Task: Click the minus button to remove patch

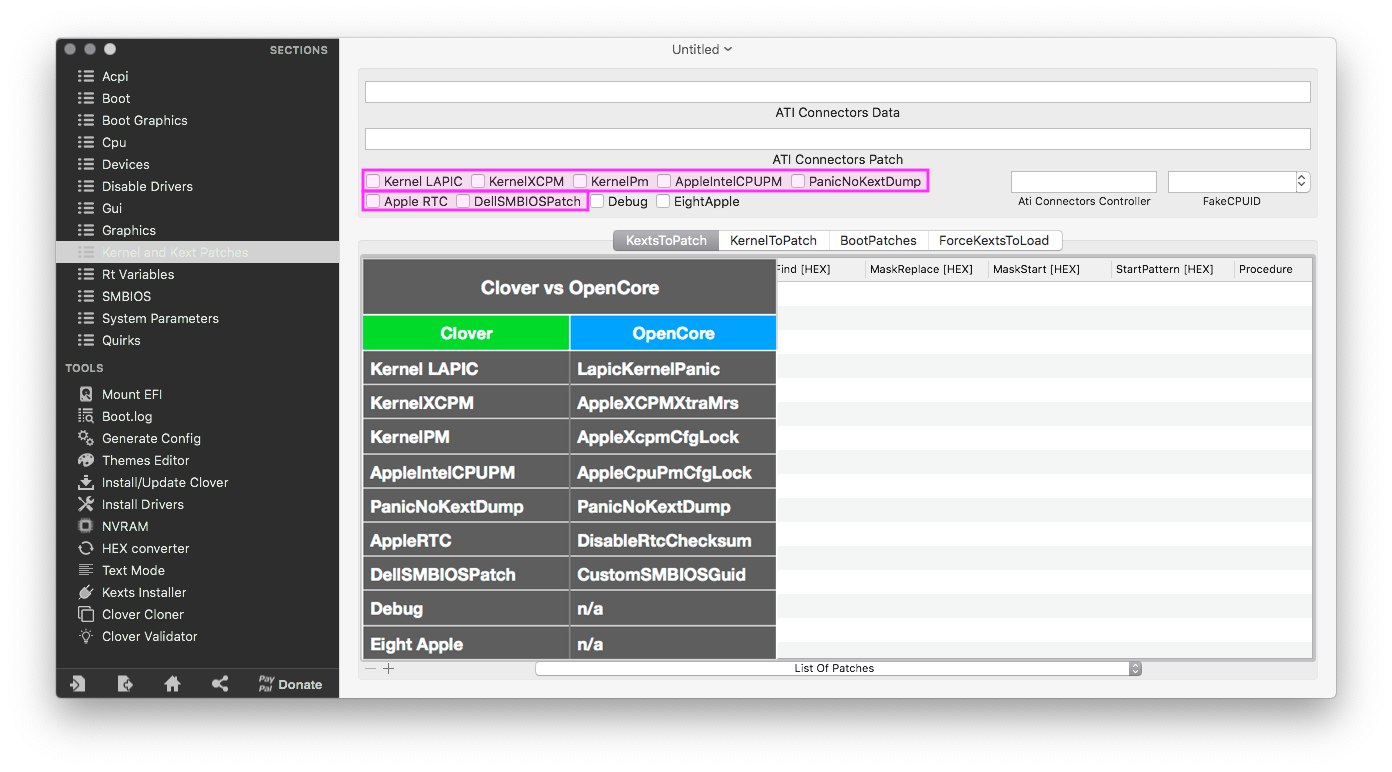Action: [371, 668]
